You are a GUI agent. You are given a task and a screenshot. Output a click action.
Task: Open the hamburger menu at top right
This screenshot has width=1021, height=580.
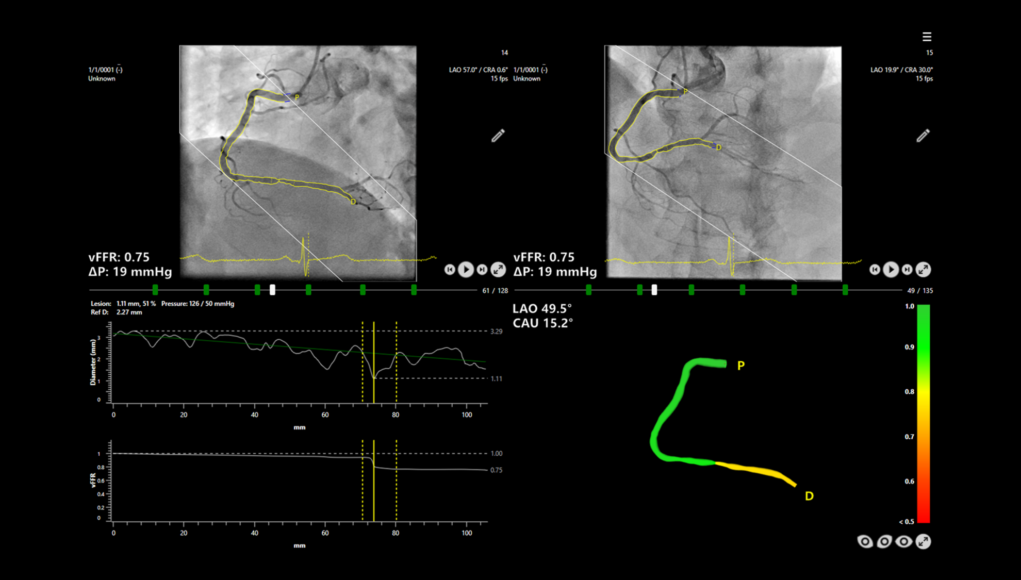point(927,36)
